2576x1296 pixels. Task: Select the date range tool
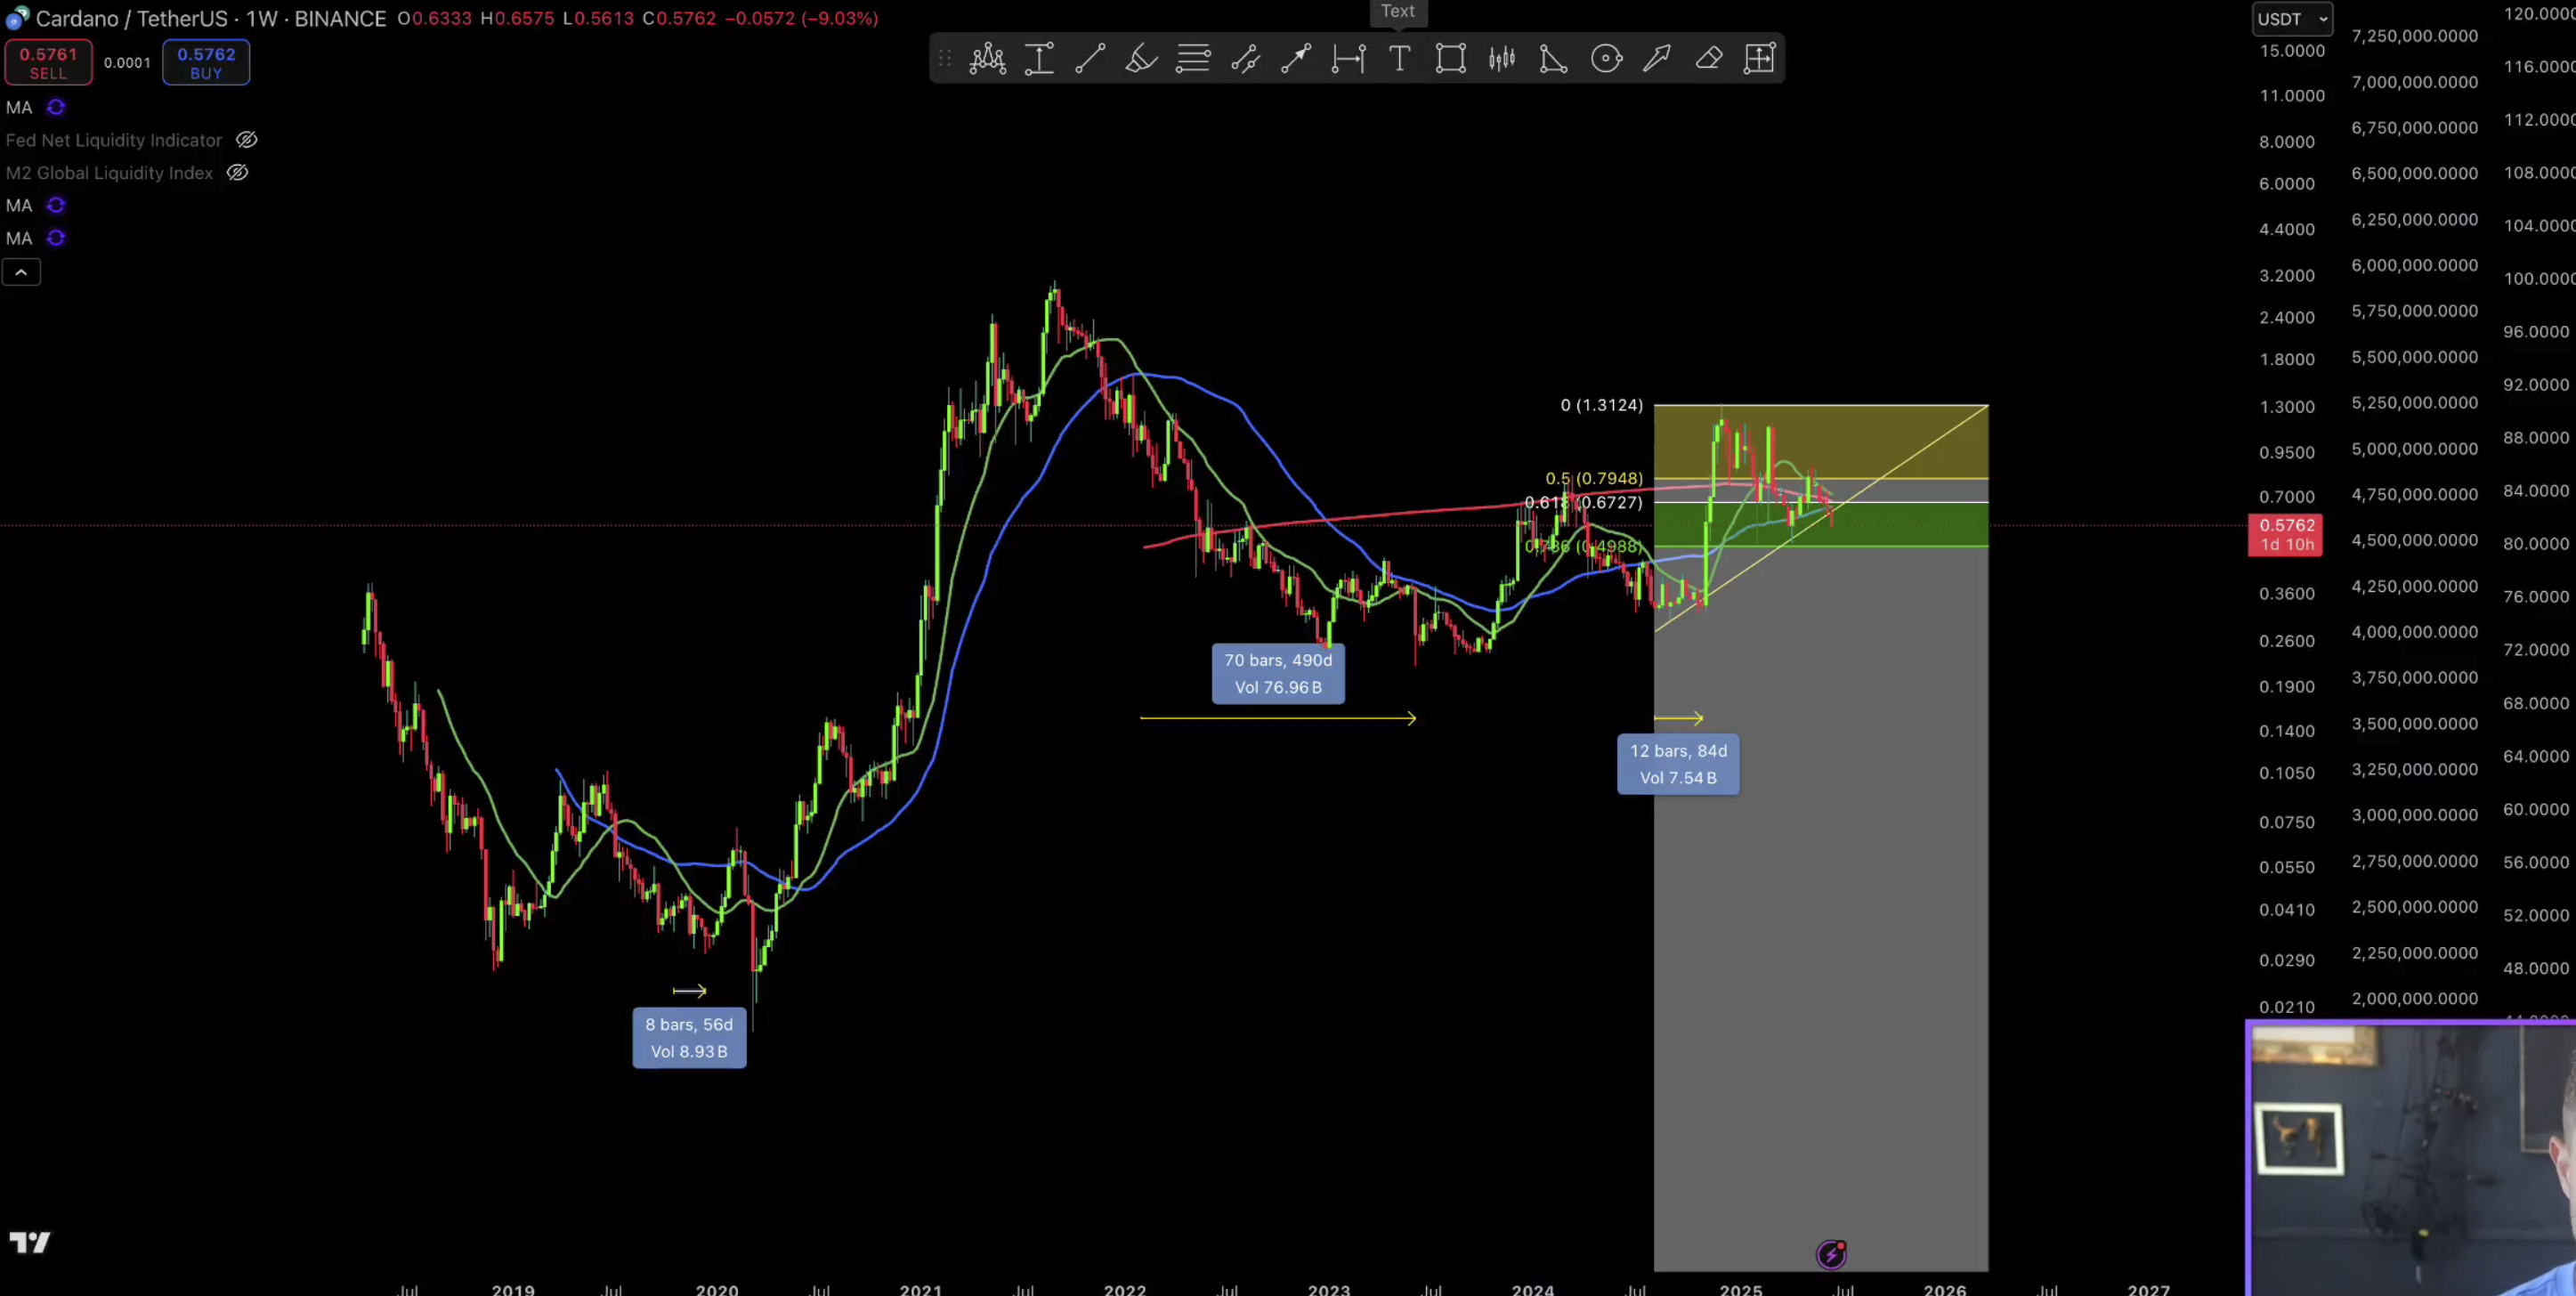(x=1348, y=59)
